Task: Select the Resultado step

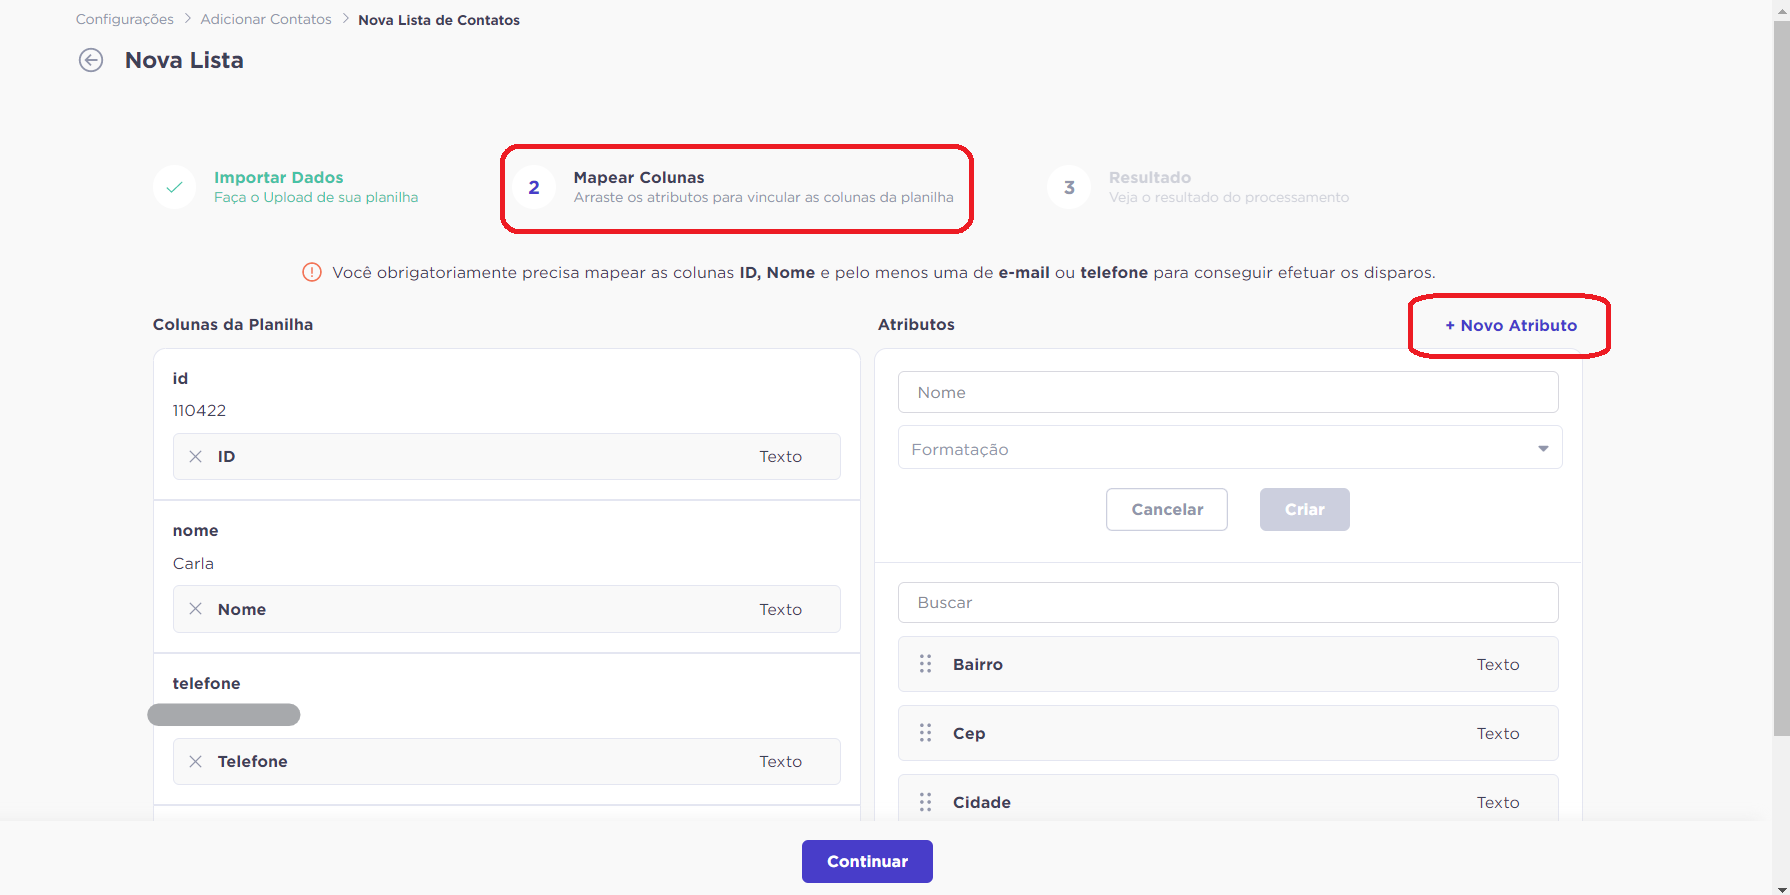Action: point(1198,187)
